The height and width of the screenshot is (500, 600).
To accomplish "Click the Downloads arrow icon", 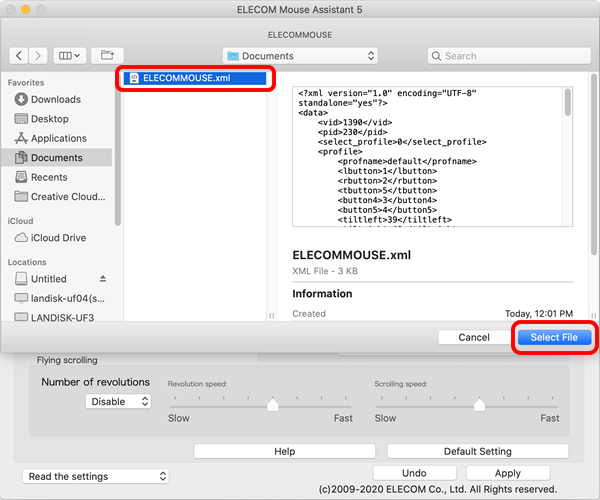I will click(x=21, y=99).
